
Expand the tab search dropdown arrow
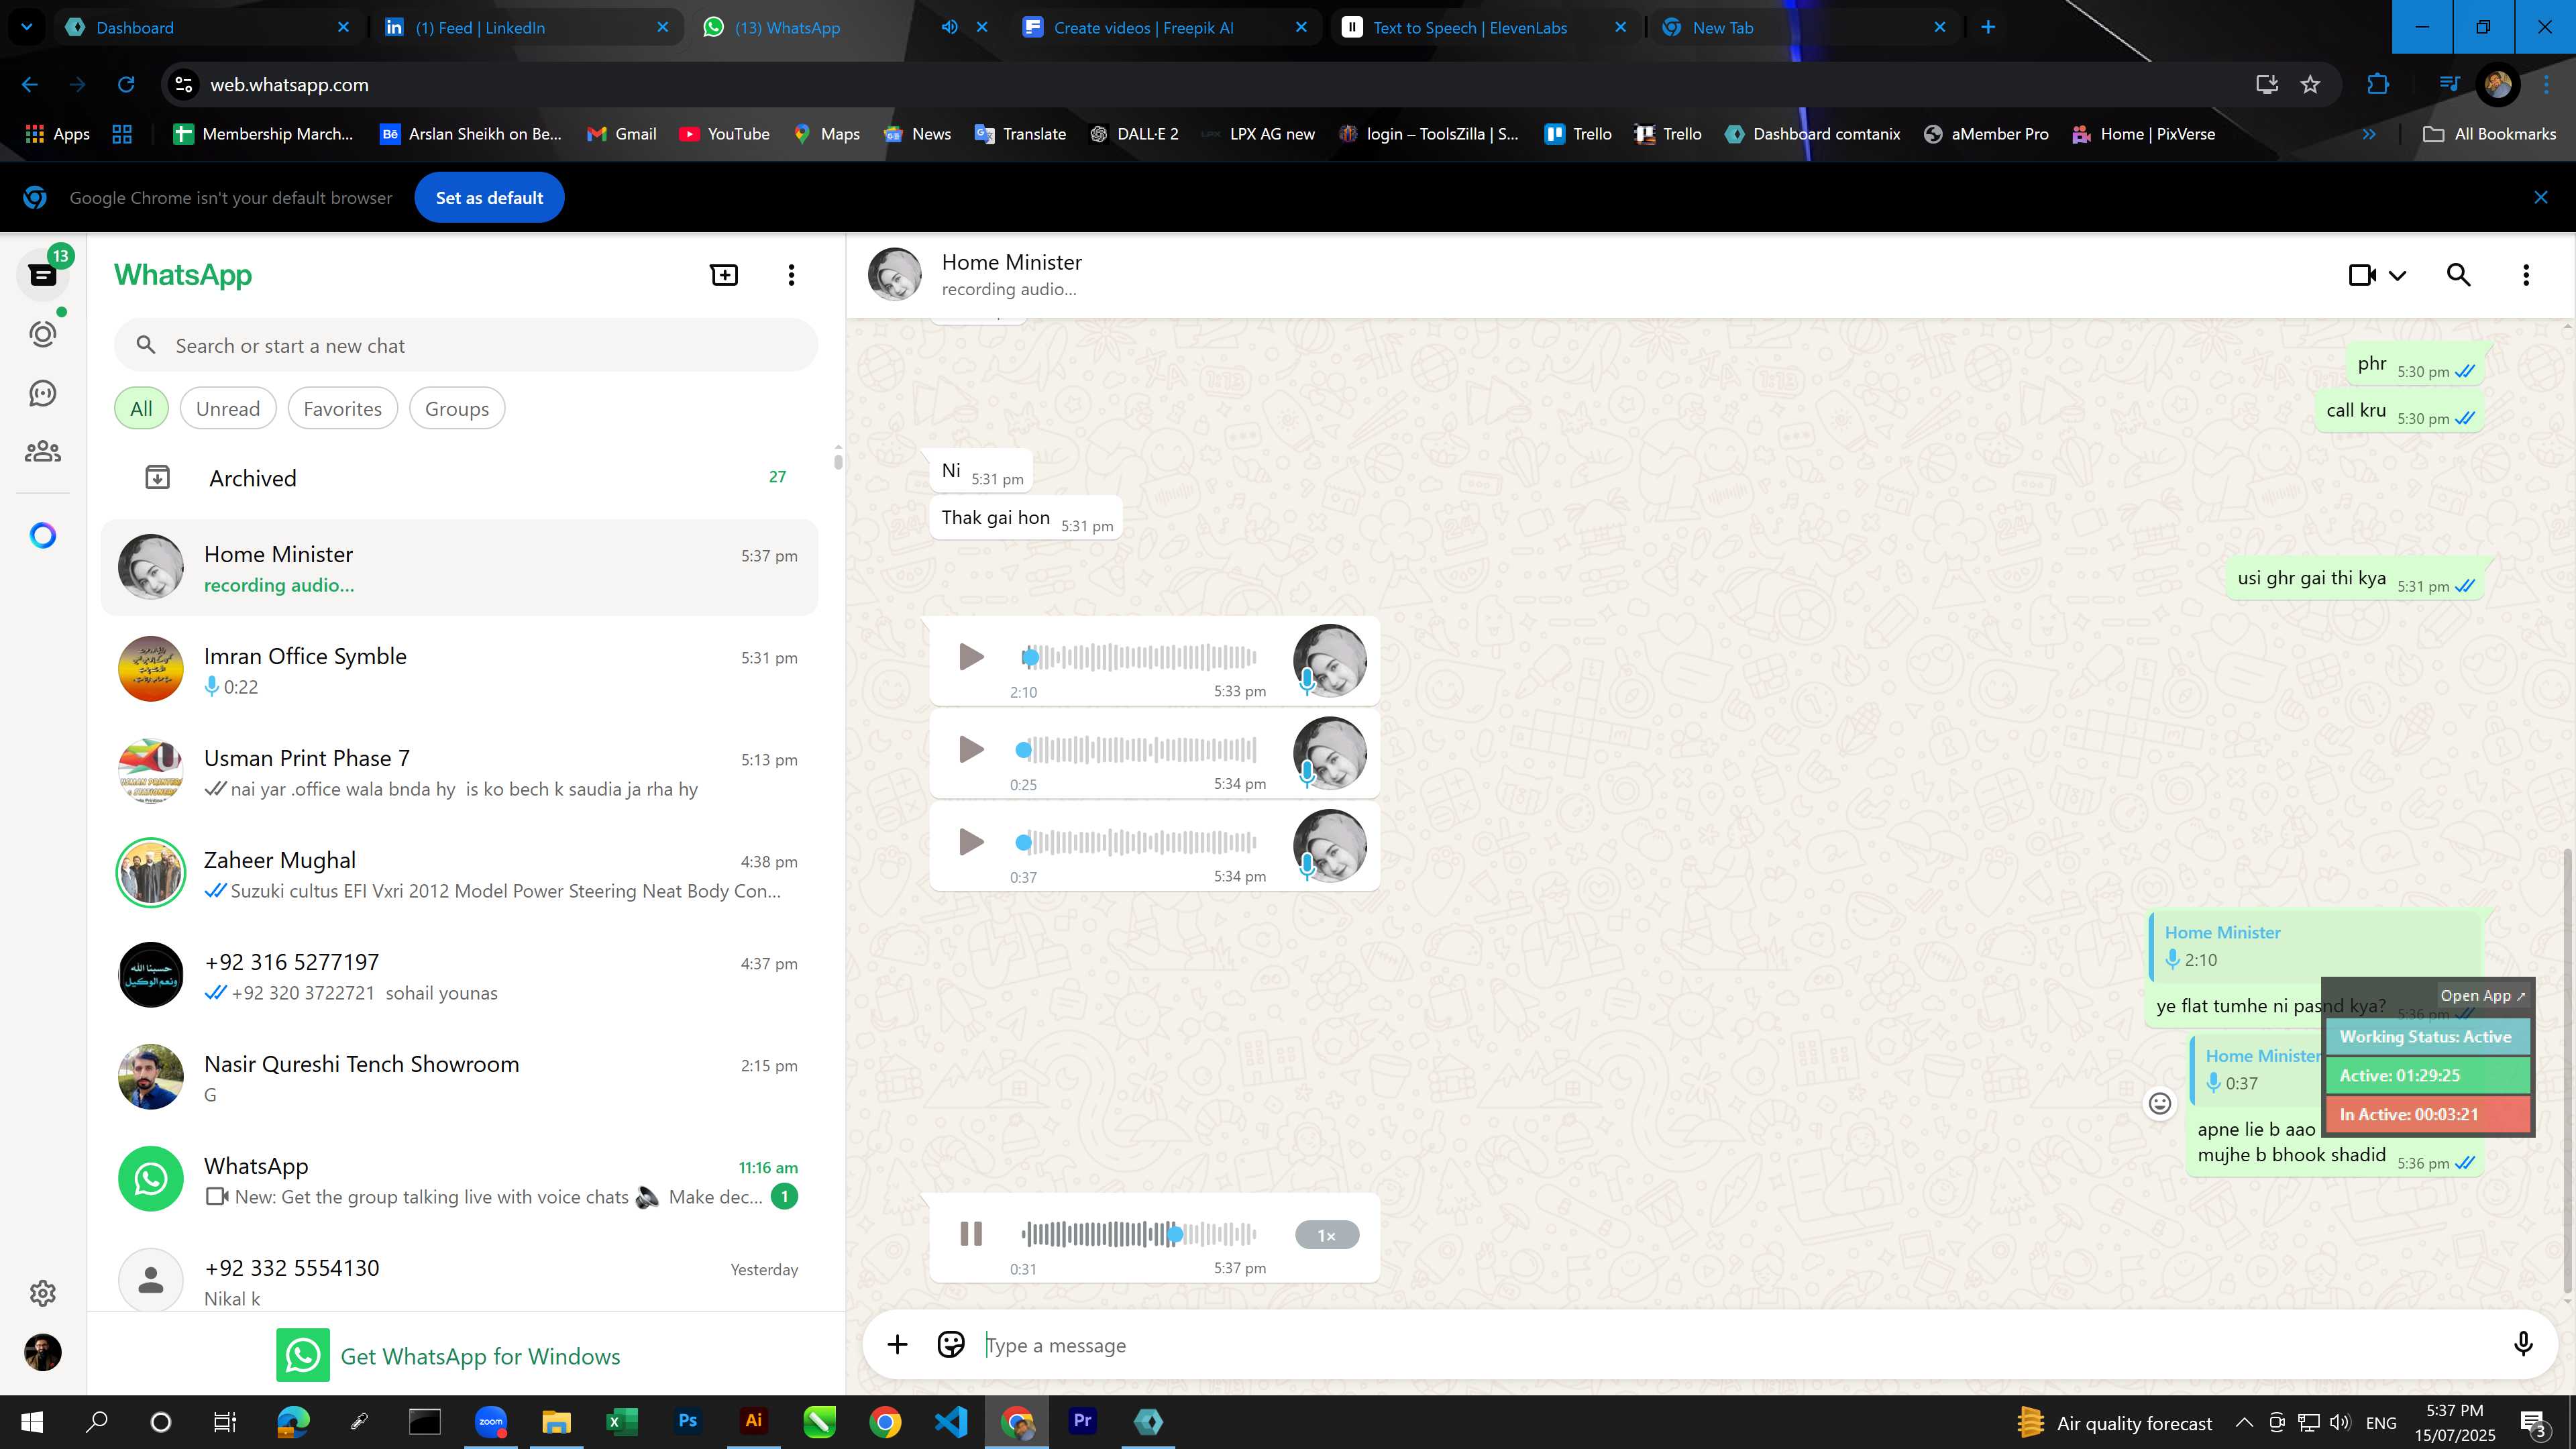coord(27,27)
